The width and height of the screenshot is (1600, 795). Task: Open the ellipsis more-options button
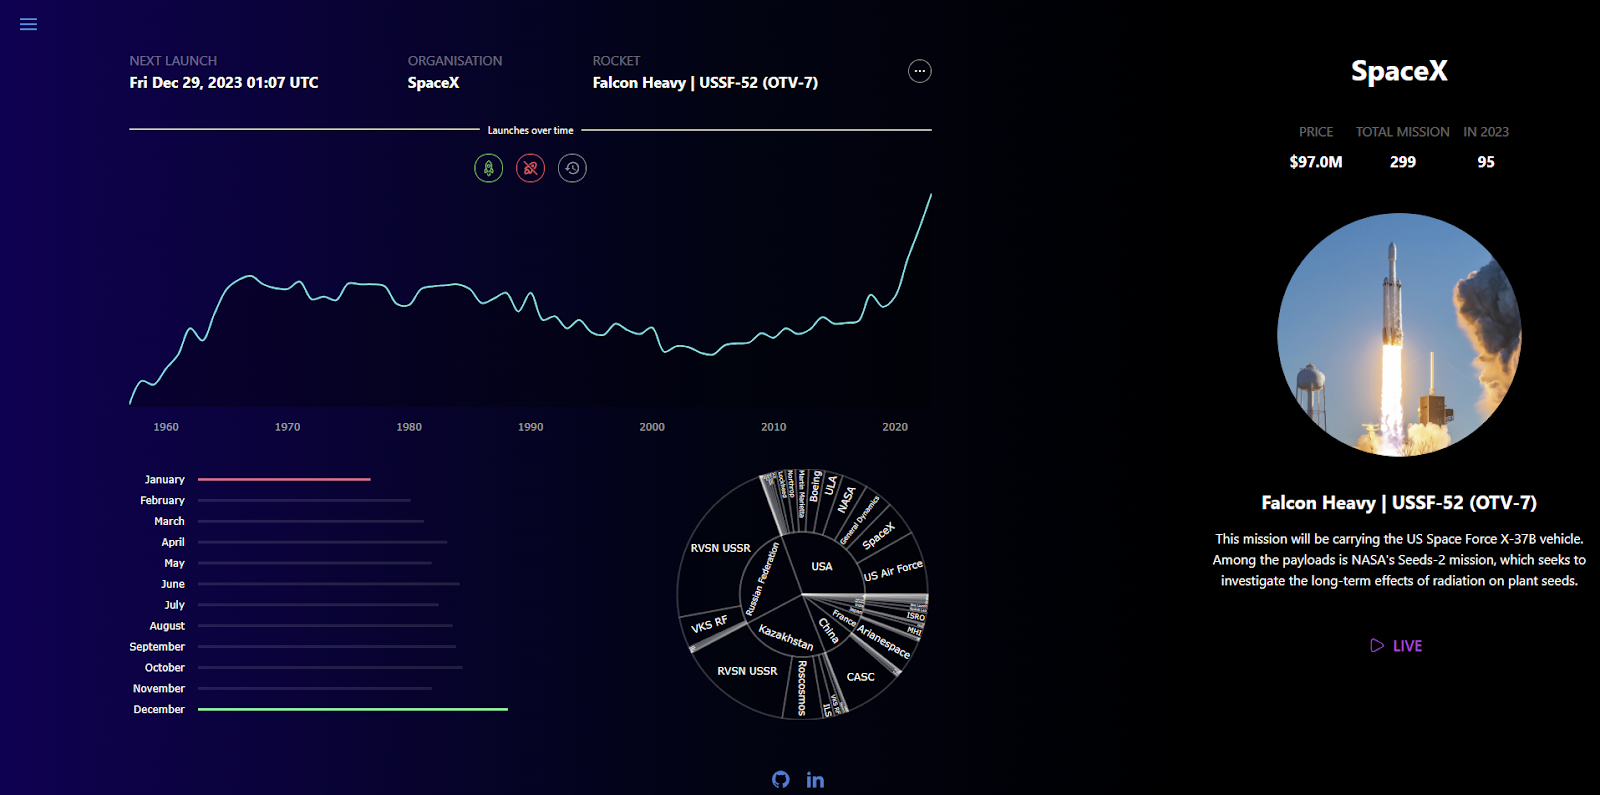919,71
